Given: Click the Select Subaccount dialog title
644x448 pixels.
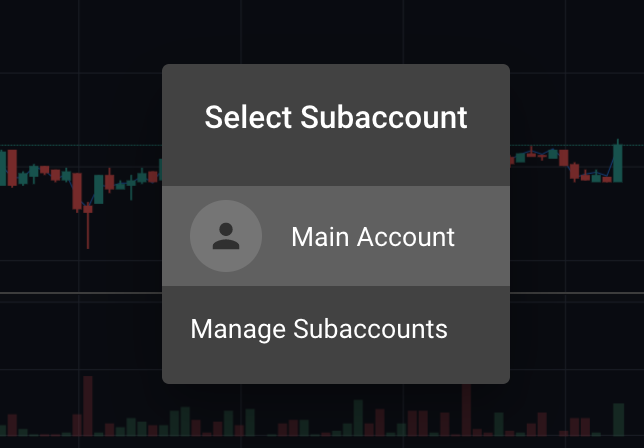Looking at the screenshot, I should 336,117.
